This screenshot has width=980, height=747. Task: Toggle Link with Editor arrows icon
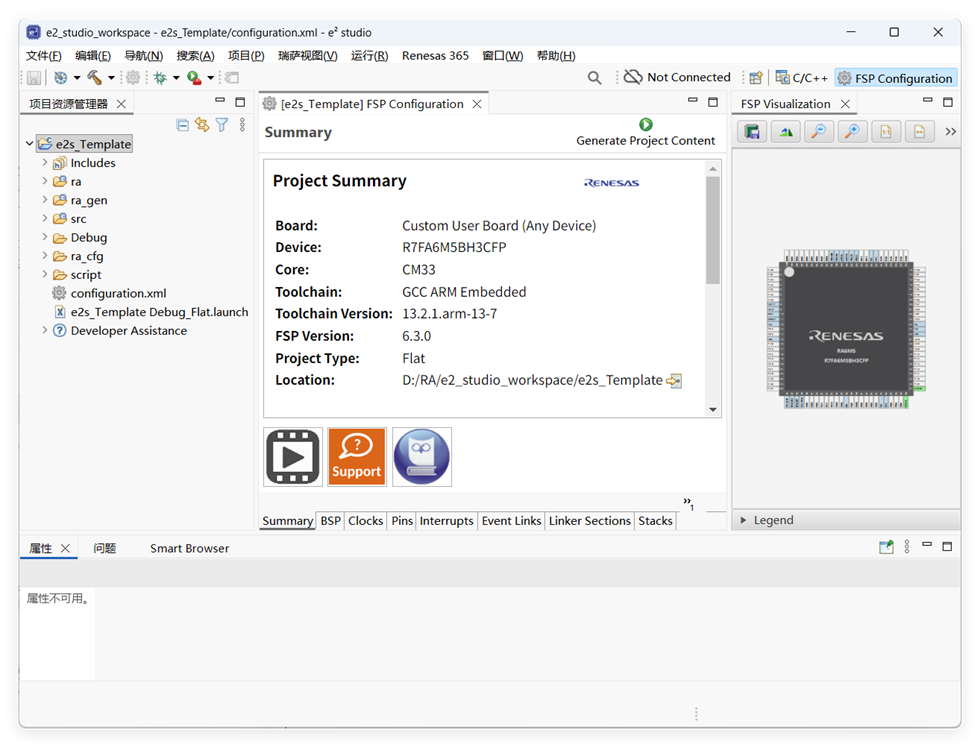202,125
